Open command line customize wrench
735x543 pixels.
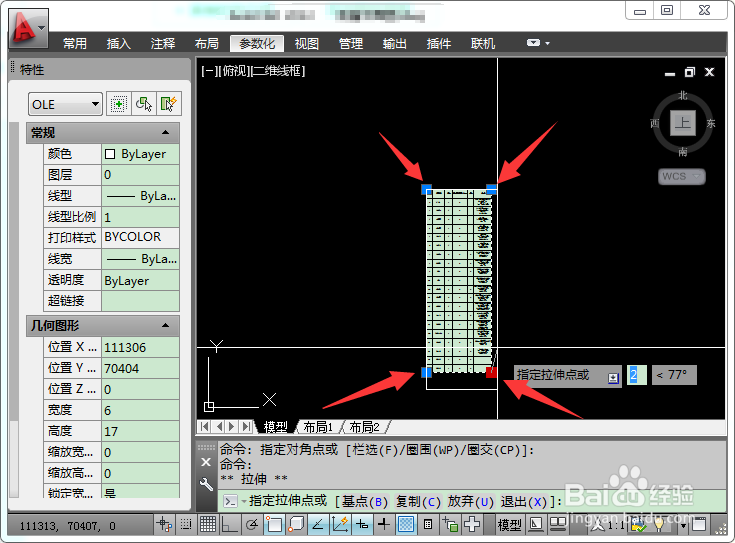coord(206,484)
